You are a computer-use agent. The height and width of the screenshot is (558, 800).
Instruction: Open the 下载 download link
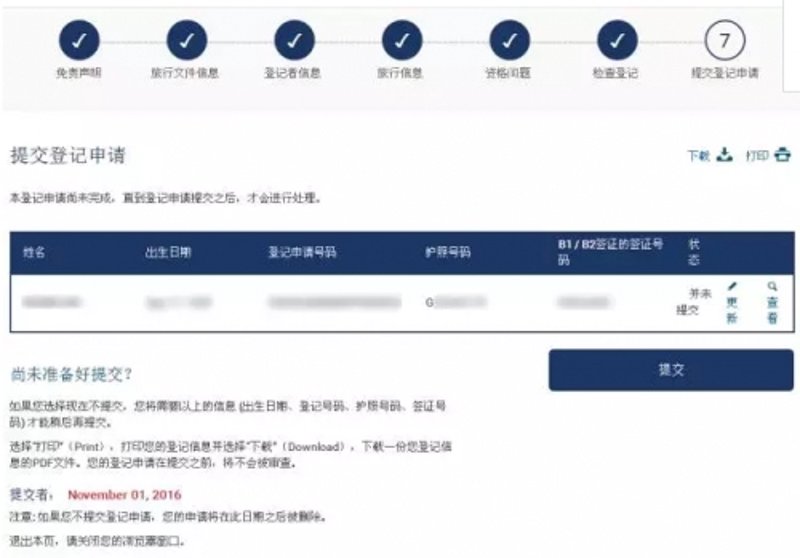click(x=698, y=156)
